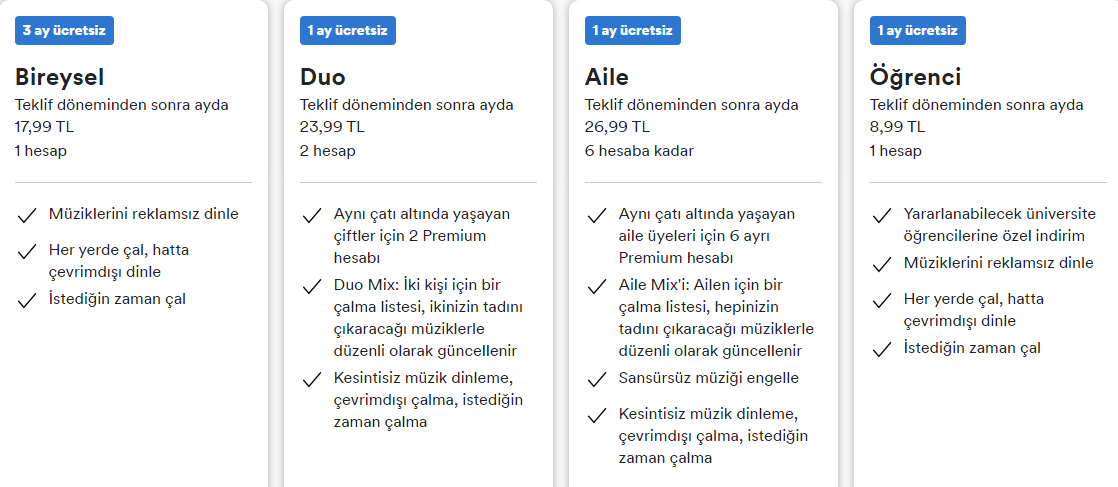Click the 8,99 TL student price
The height and width of the screenshot is (487, 1118).
[897, 127]
